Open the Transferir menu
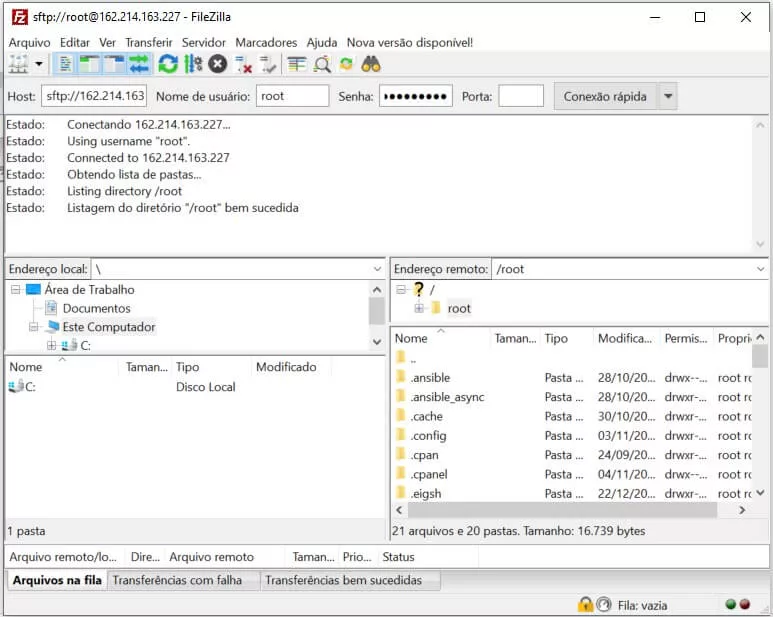This screenshot has height=617, width=773. (148, 43)
